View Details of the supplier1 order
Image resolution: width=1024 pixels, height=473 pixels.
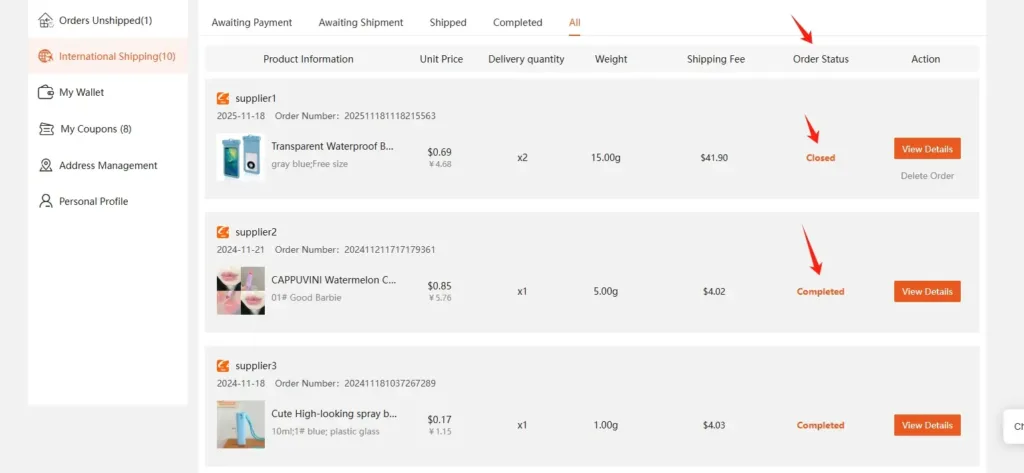tap(927, 149)
